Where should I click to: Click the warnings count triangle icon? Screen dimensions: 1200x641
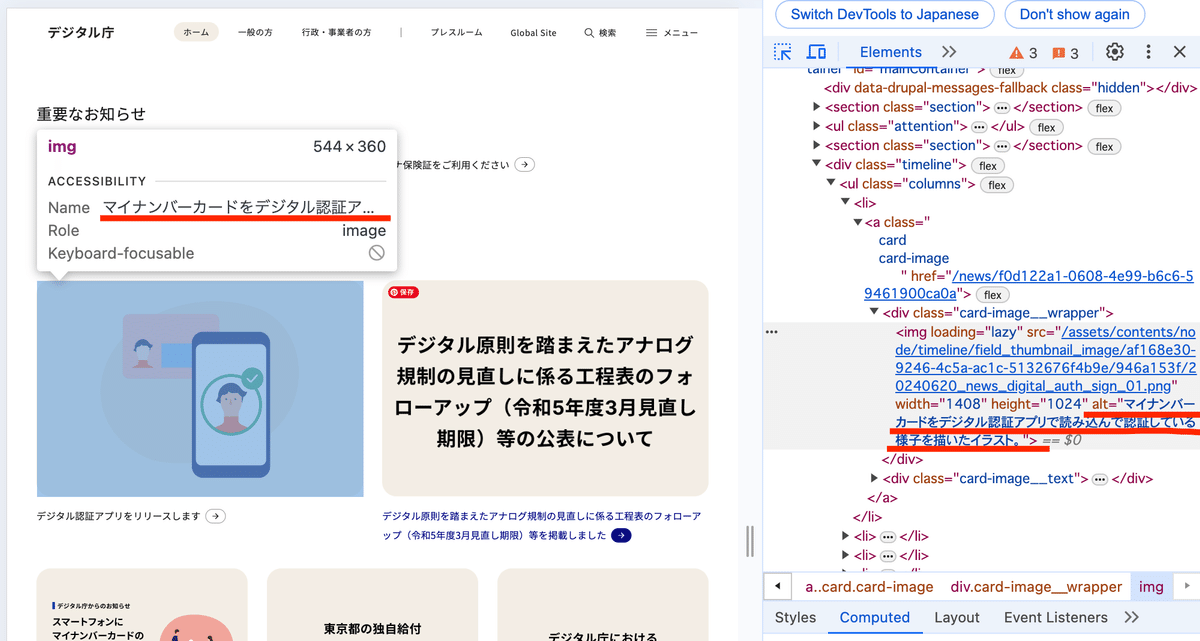coord(1016,53)
